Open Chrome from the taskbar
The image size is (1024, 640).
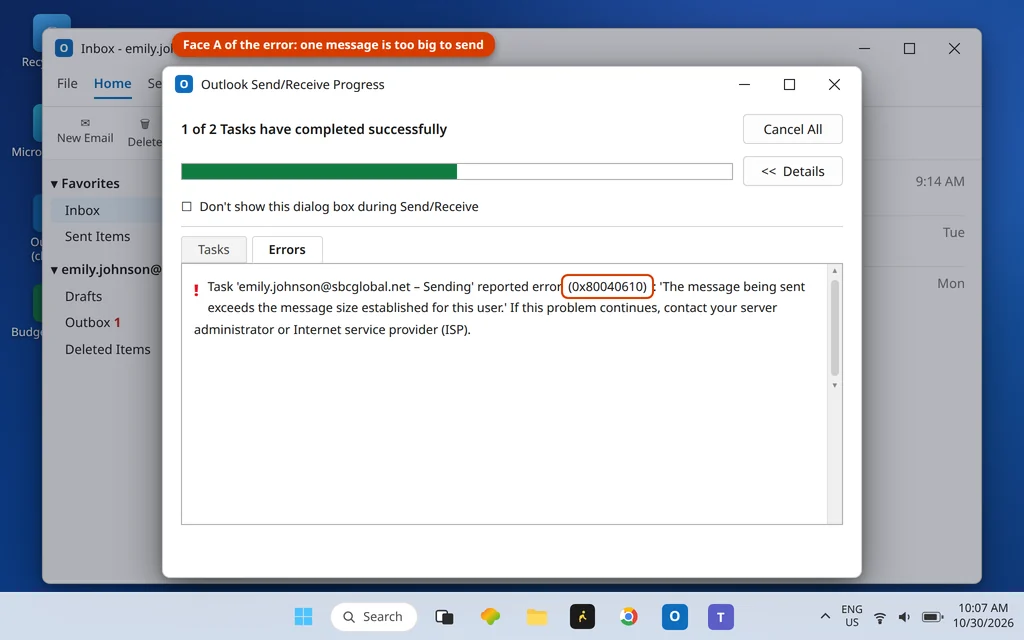[x=628, y=616]
